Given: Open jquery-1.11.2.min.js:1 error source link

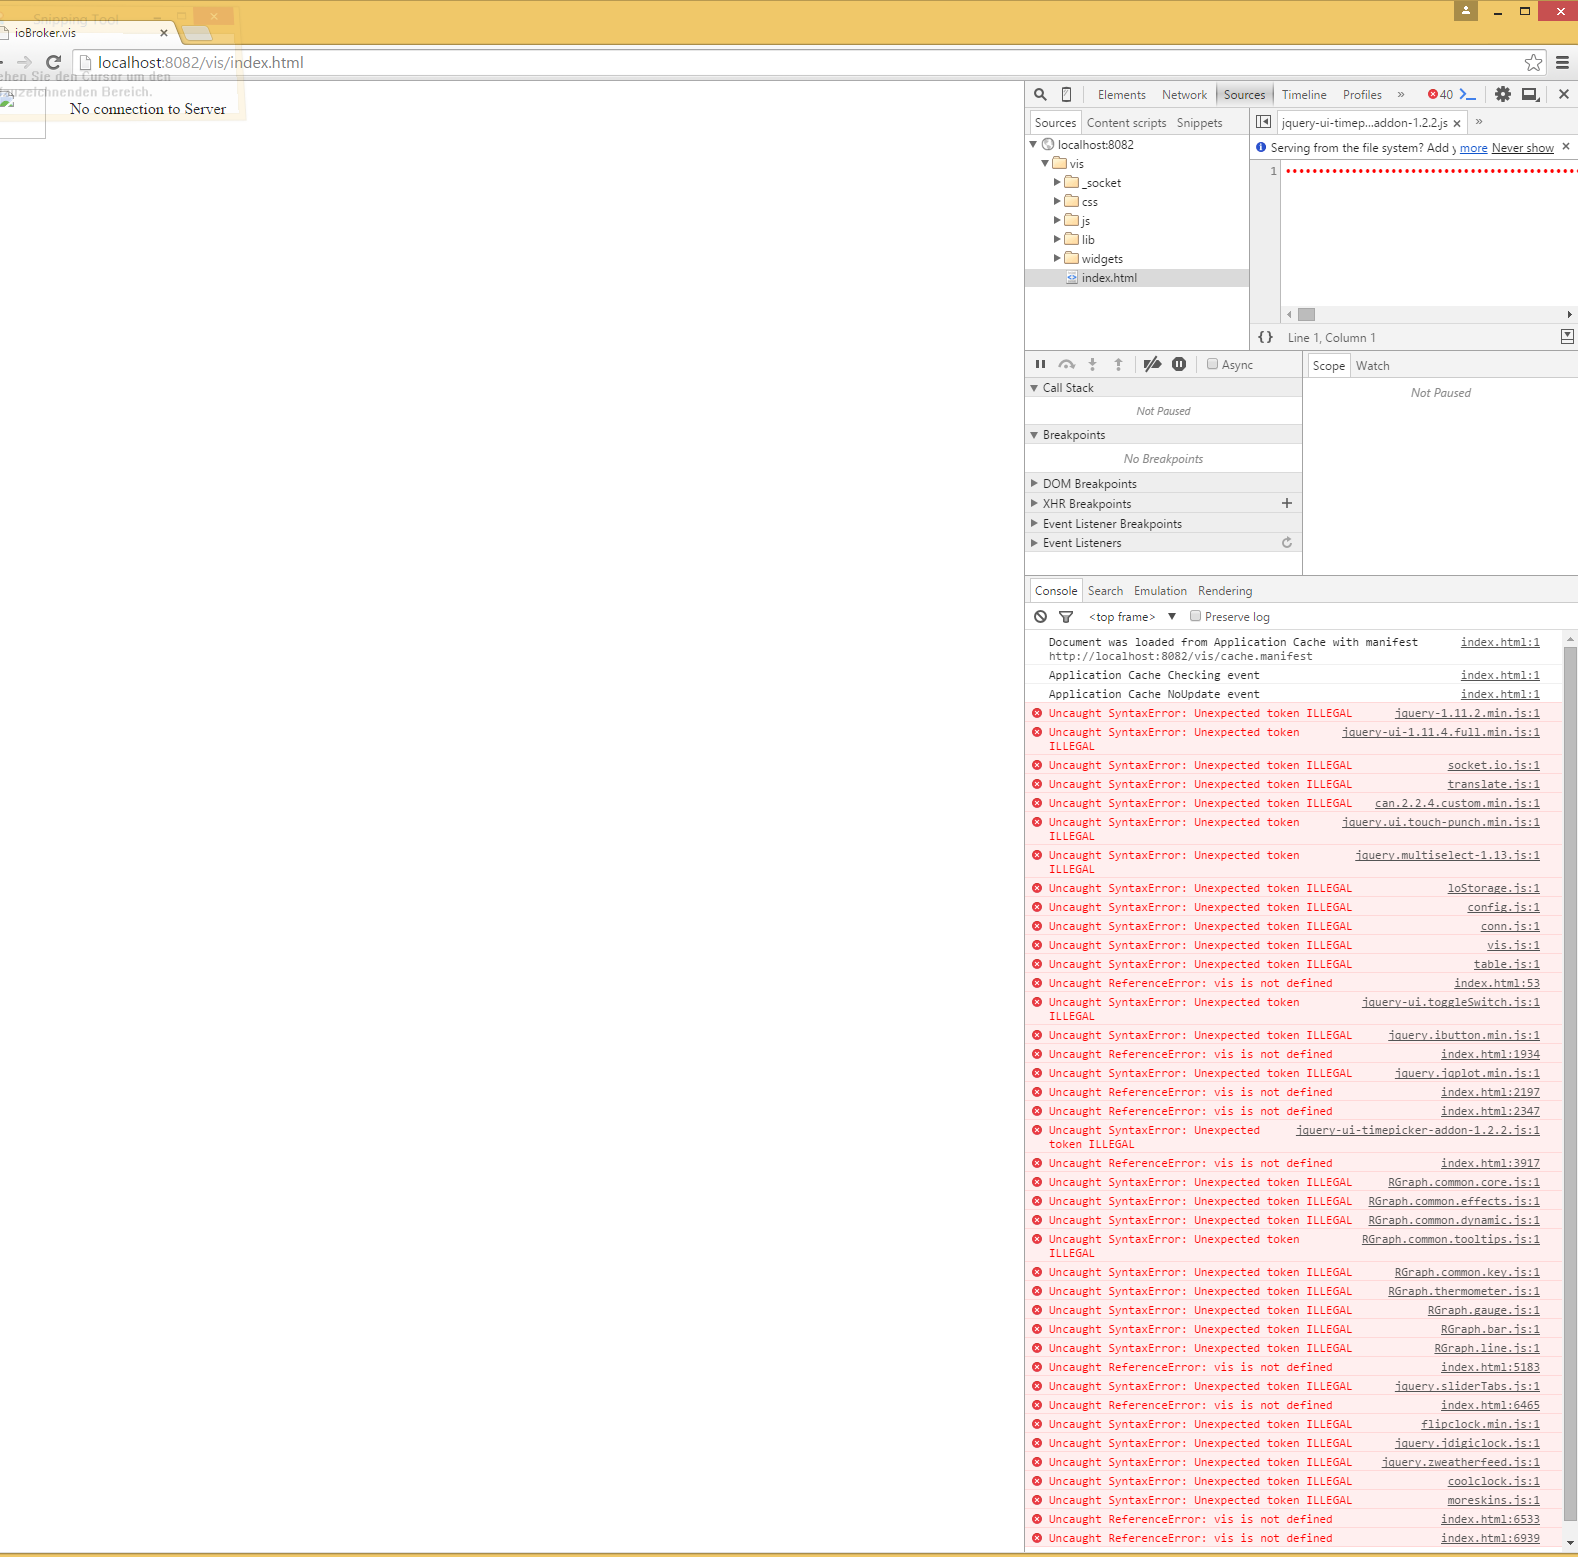Looking at the screenshot, I should (1467, 713).
